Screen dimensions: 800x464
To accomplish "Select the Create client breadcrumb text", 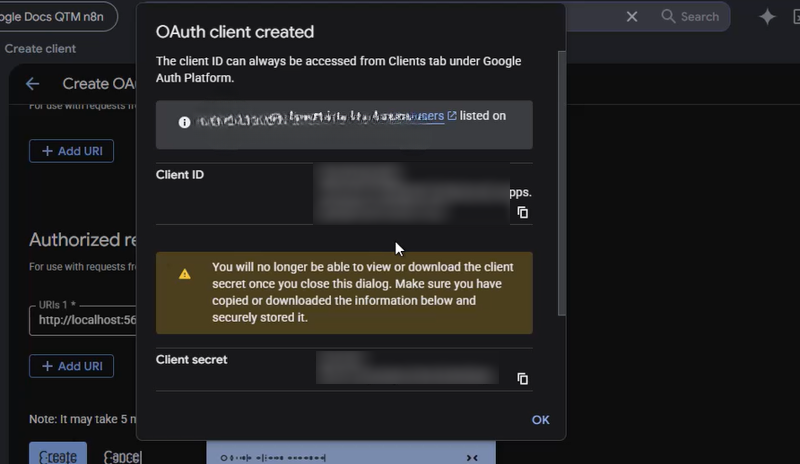I will pos(40,48).
